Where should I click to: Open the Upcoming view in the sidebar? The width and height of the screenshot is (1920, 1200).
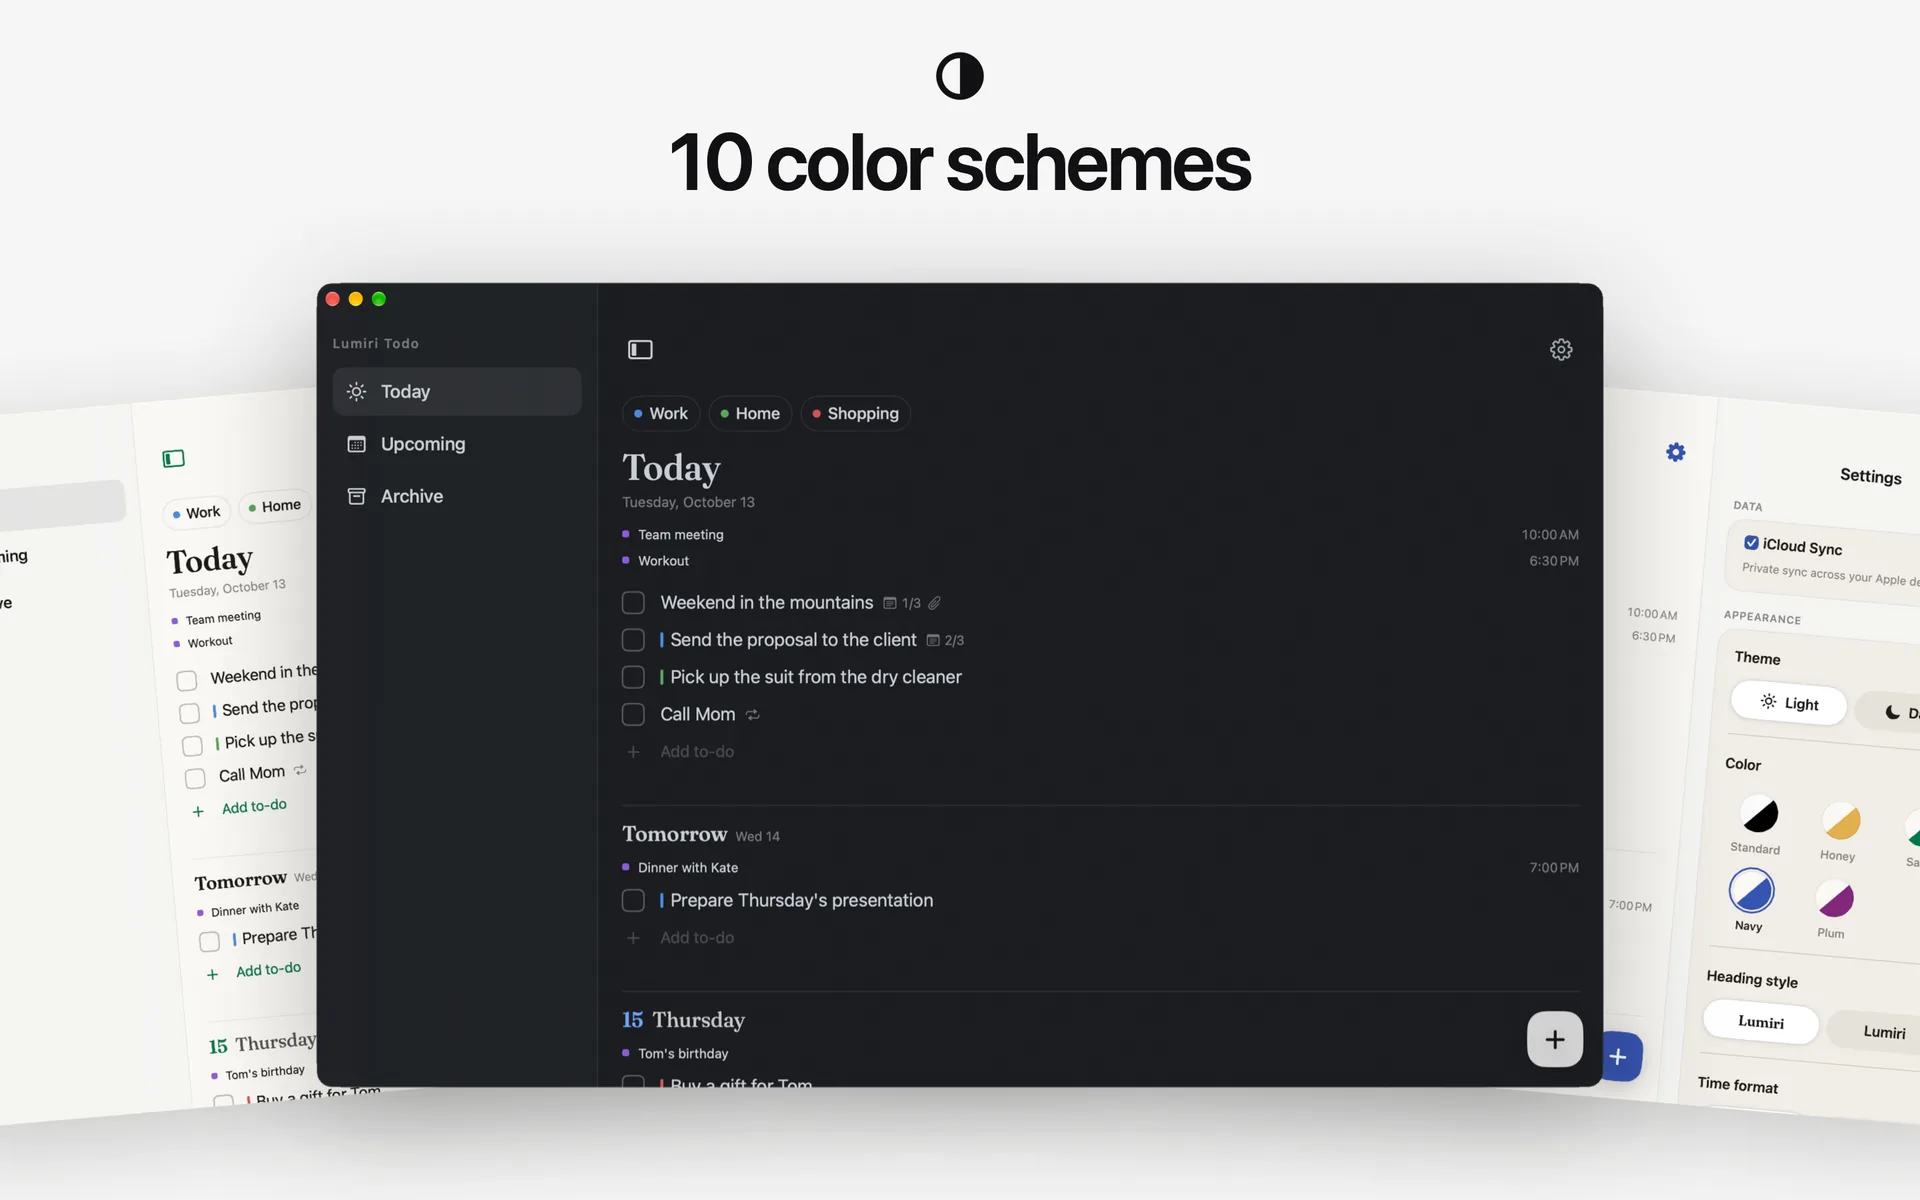click(x=457, y=444)
